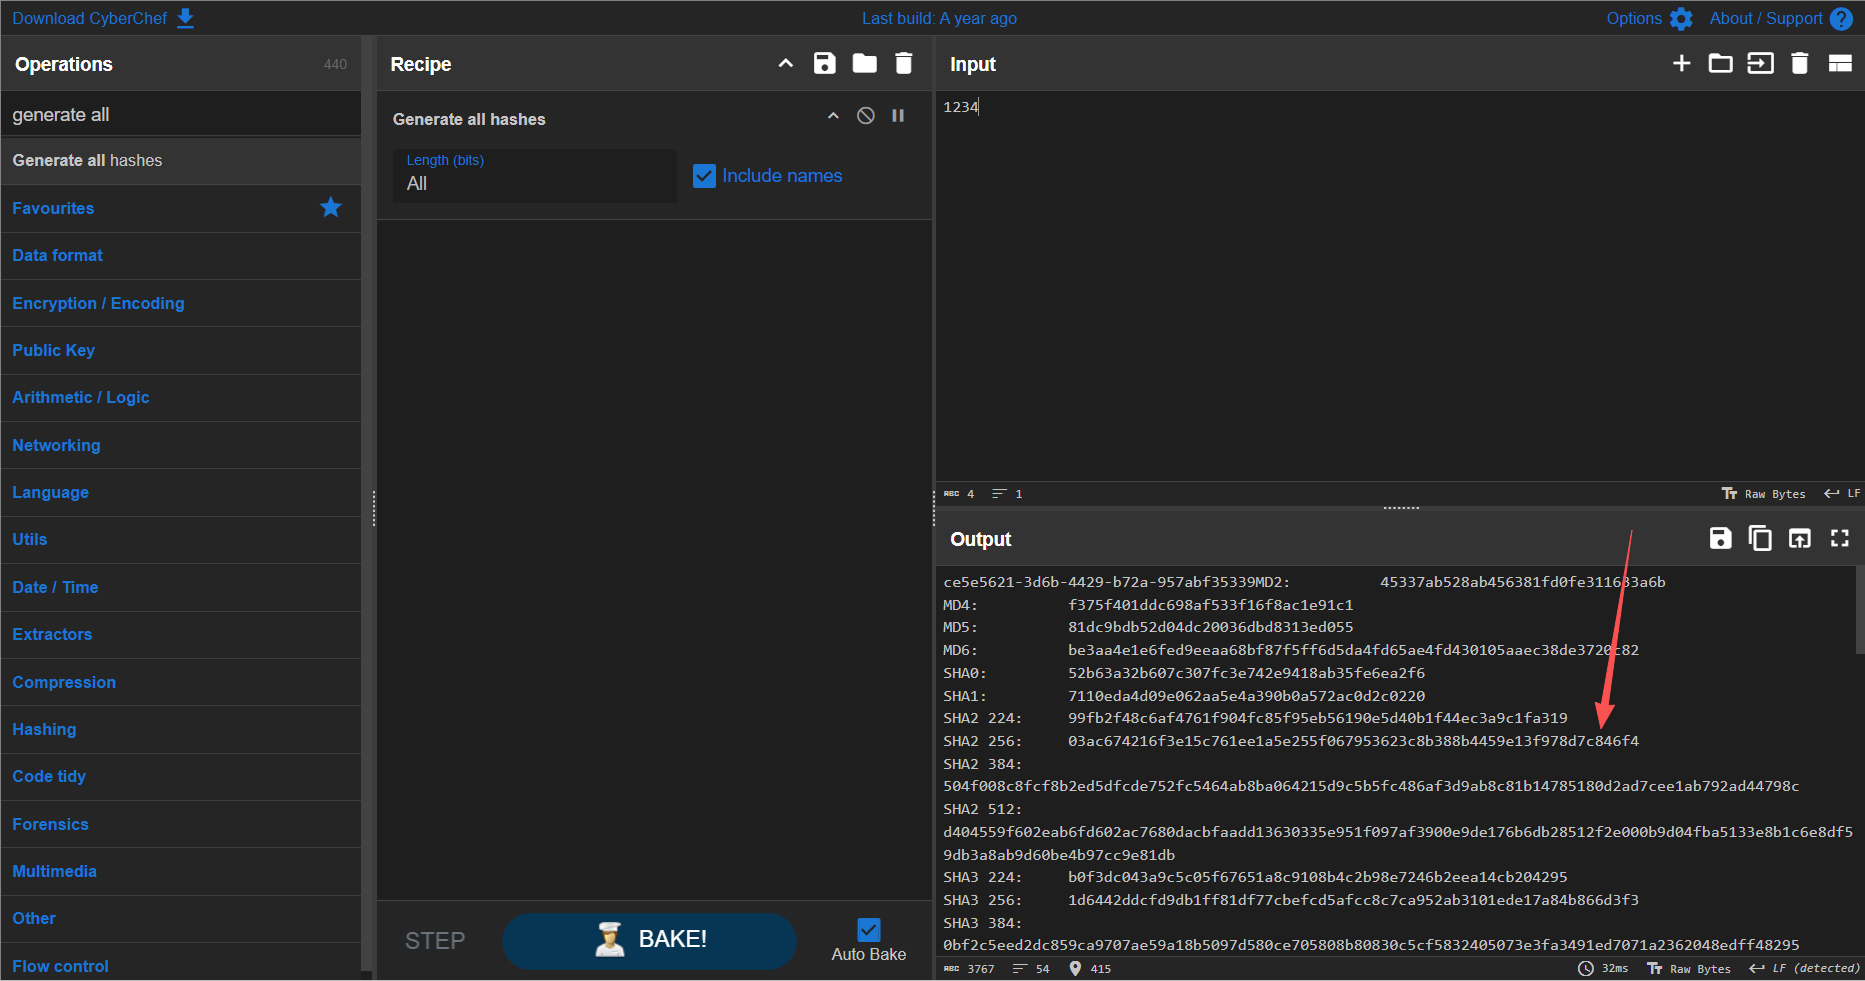The image size is (1865, 981).
Task: Toggle the Include names checkbox
Action: (x=704, y=176)
